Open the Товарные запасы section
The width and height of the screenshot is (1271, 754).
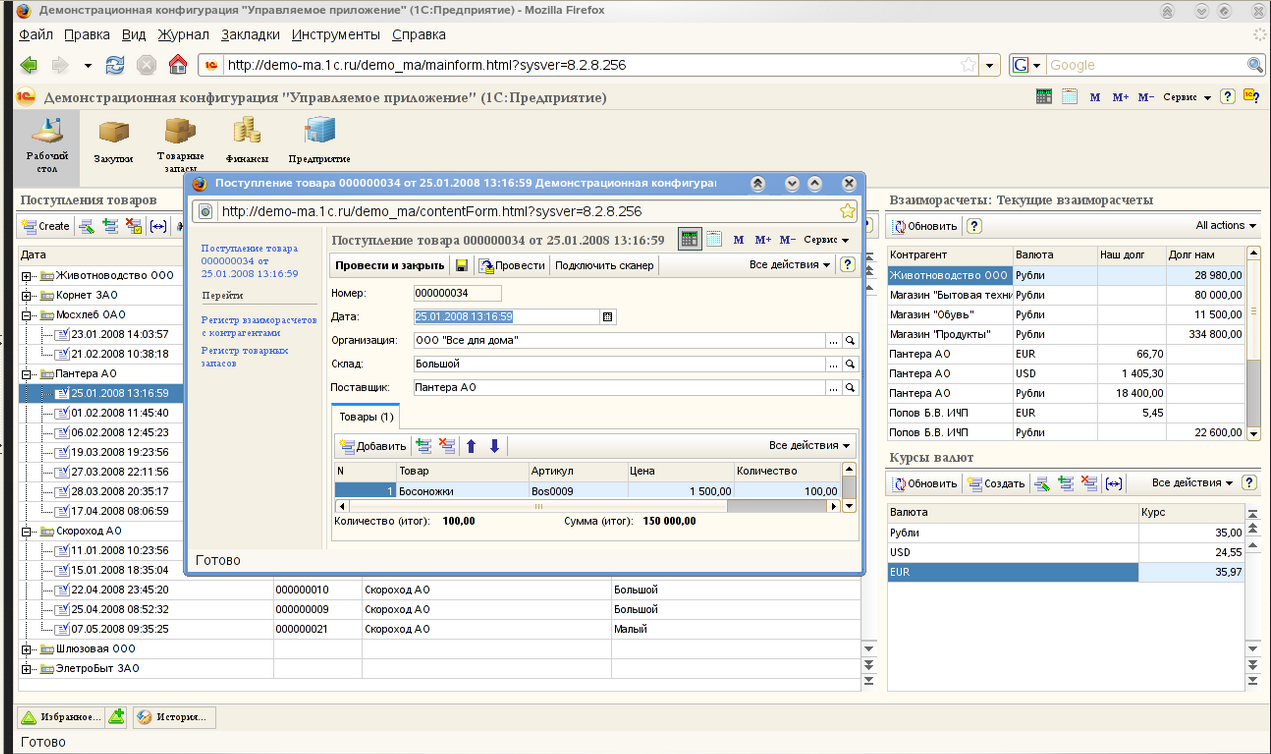pyautogui.click(x=180, y=144)
